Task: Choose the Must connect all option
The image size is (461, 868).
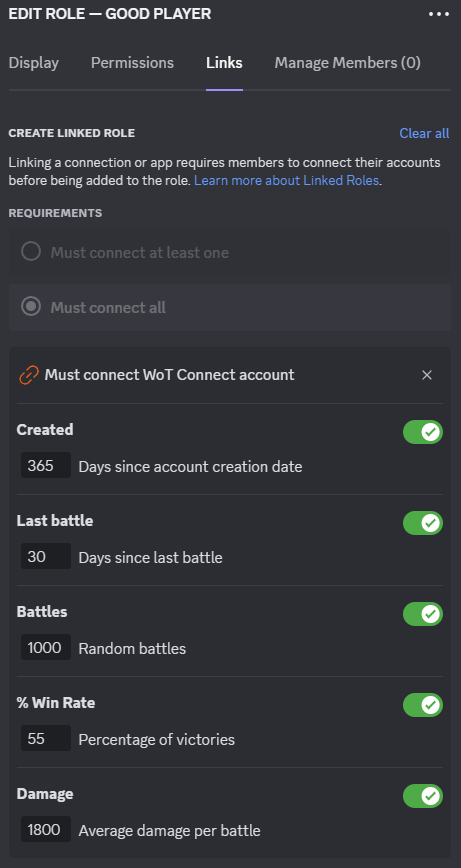Action: pyautogui.click(x=230, y=307)
